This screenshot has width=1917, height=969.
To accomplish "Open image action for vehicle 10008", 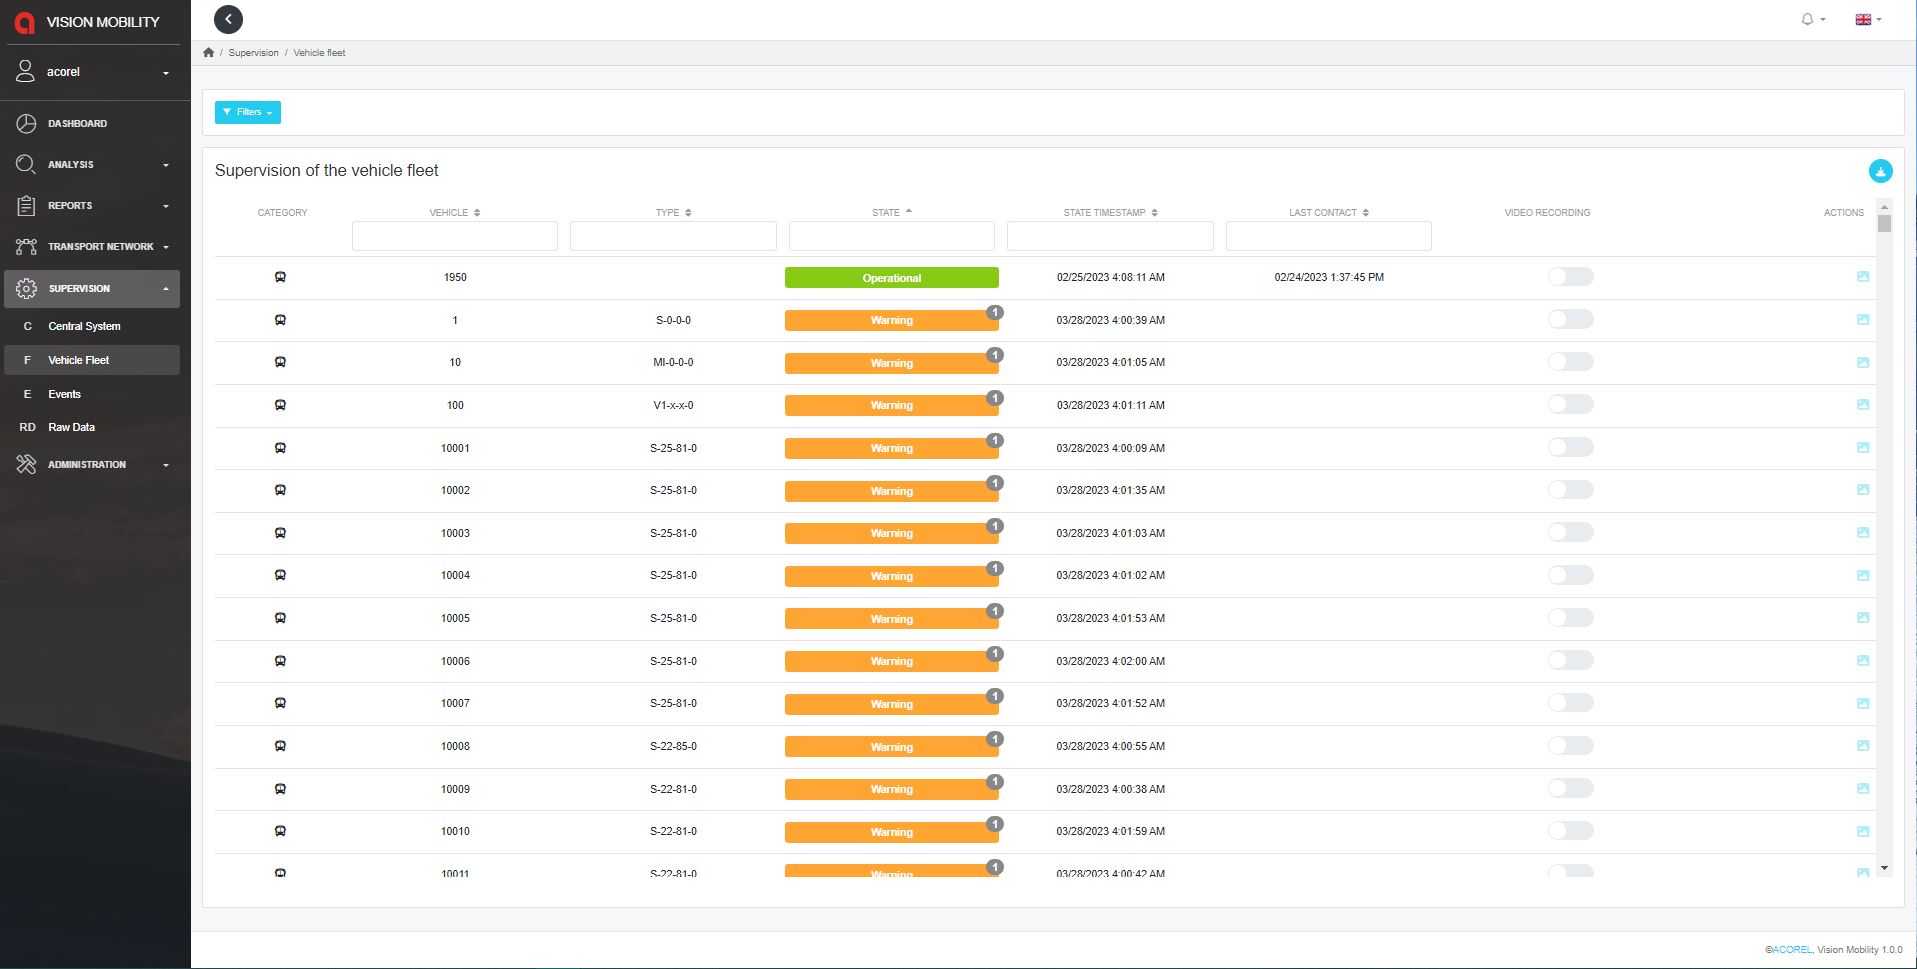I will 1863,746.
